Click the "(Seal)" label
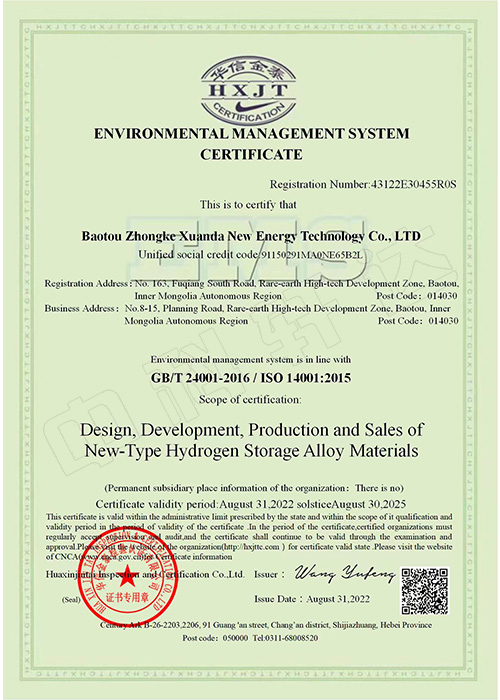Image resolution: width=500 pixels, height=700 pixels. click(71, 600)
